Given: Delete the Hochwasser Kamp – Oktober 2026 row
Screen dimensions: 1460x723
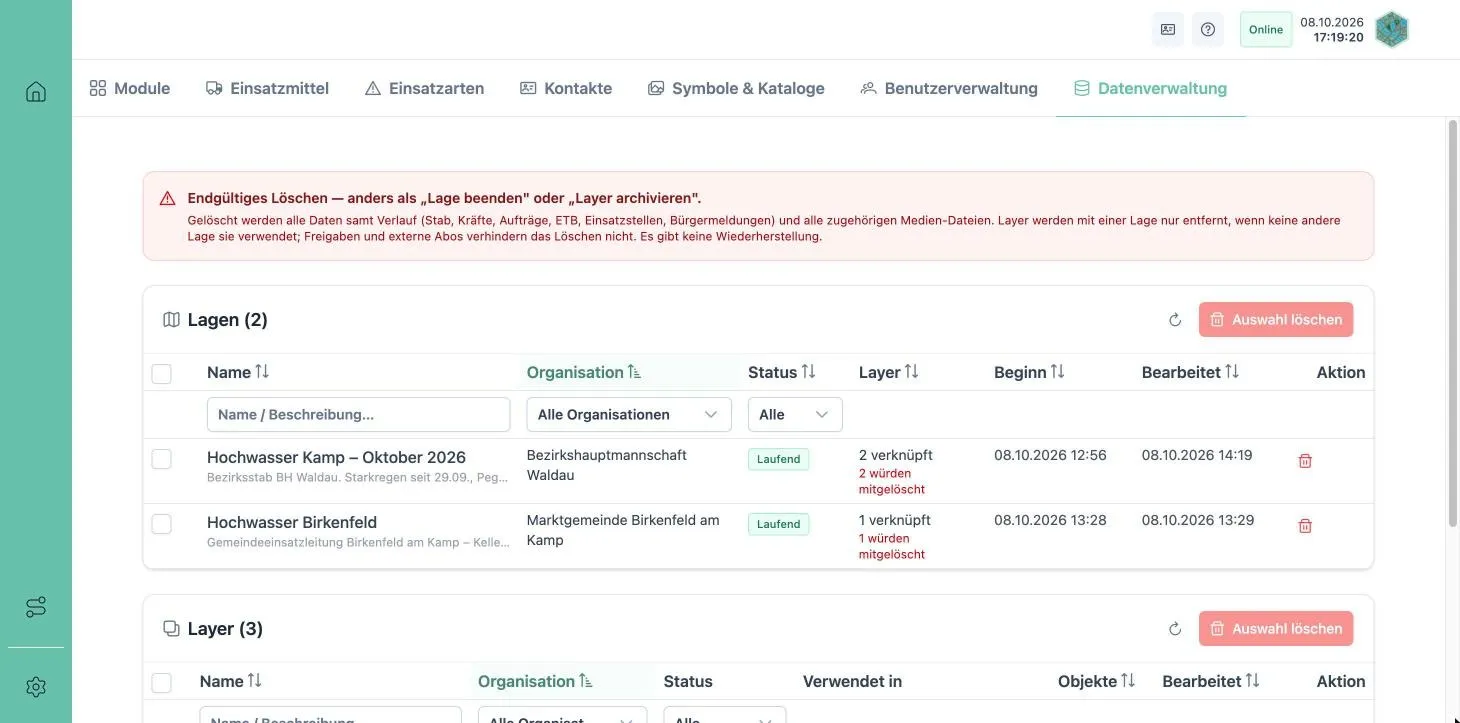Looking at the screenshot, I should 1305,461.
